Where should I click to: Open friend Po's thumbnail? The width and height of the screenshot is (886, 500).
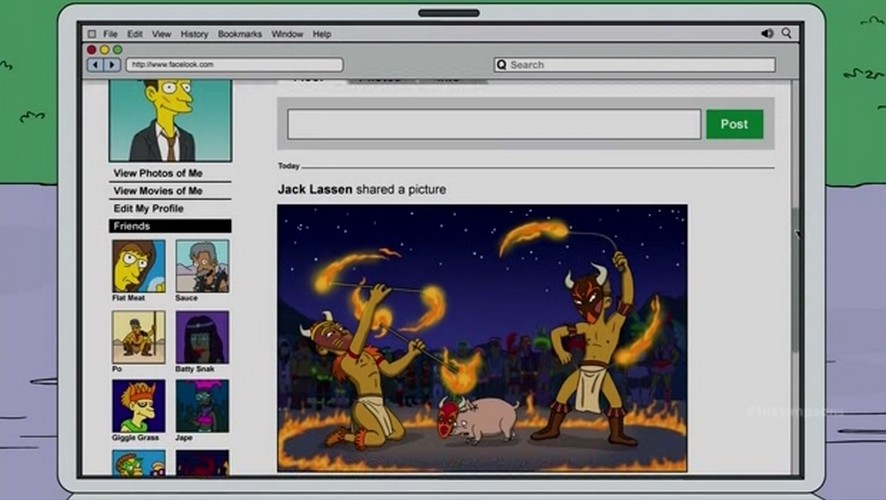(138, 337)
